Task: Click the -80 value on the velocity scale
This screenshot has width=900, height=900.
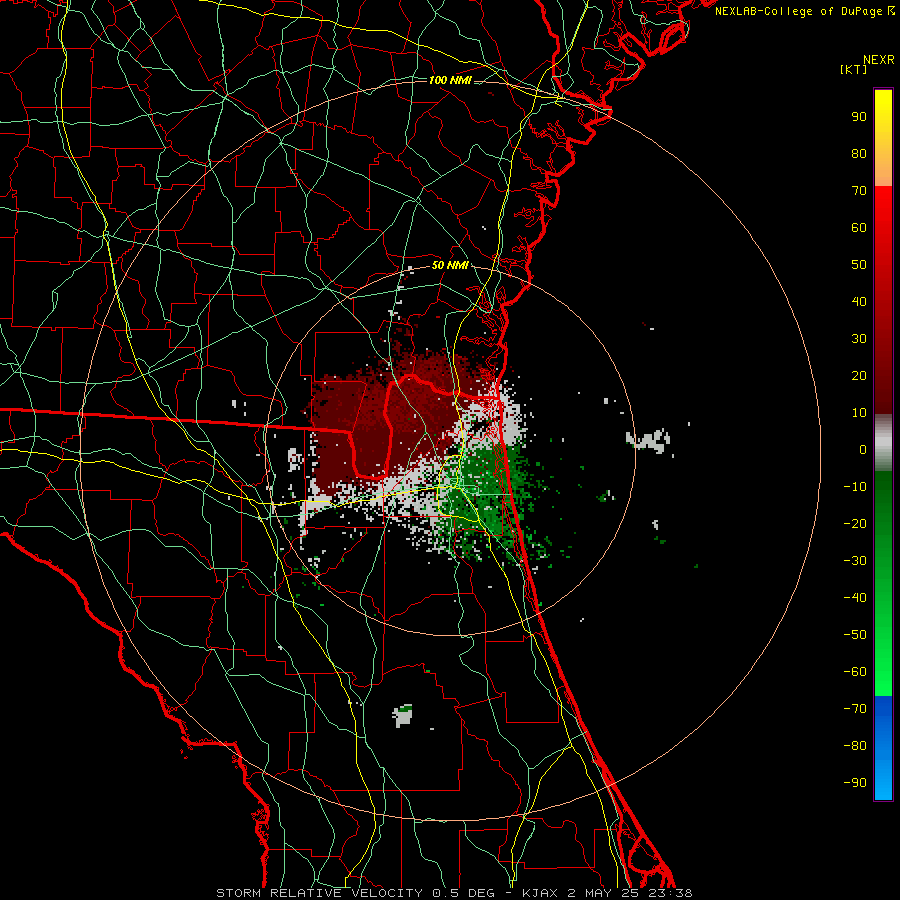Action: coord(855,746)
